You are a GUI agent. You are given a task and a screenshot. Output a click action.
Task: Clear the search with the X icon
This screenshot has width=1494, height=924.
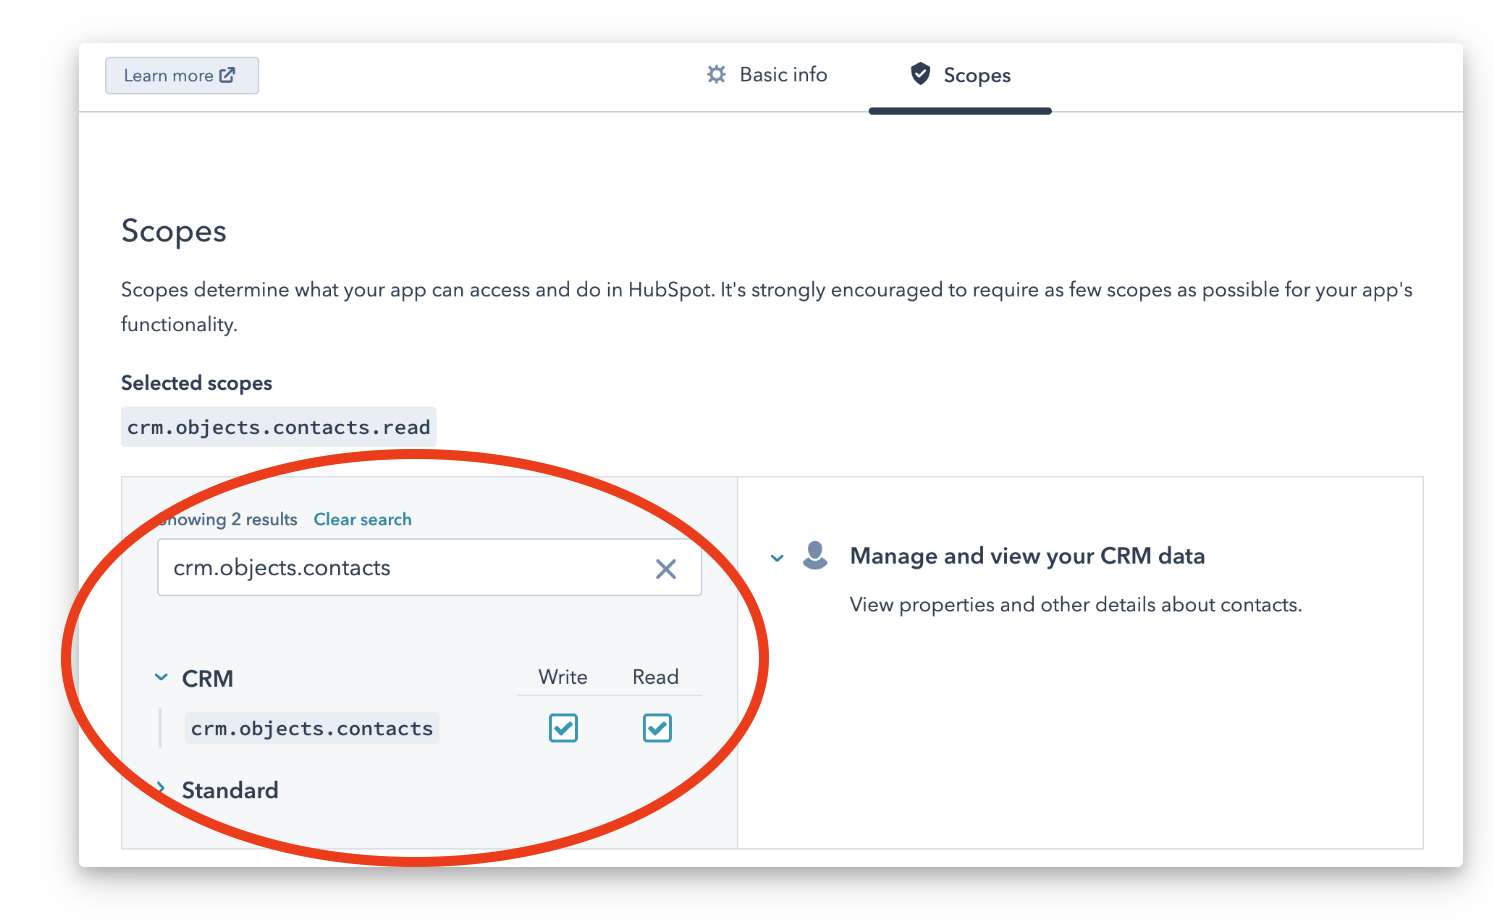(666, 569)
